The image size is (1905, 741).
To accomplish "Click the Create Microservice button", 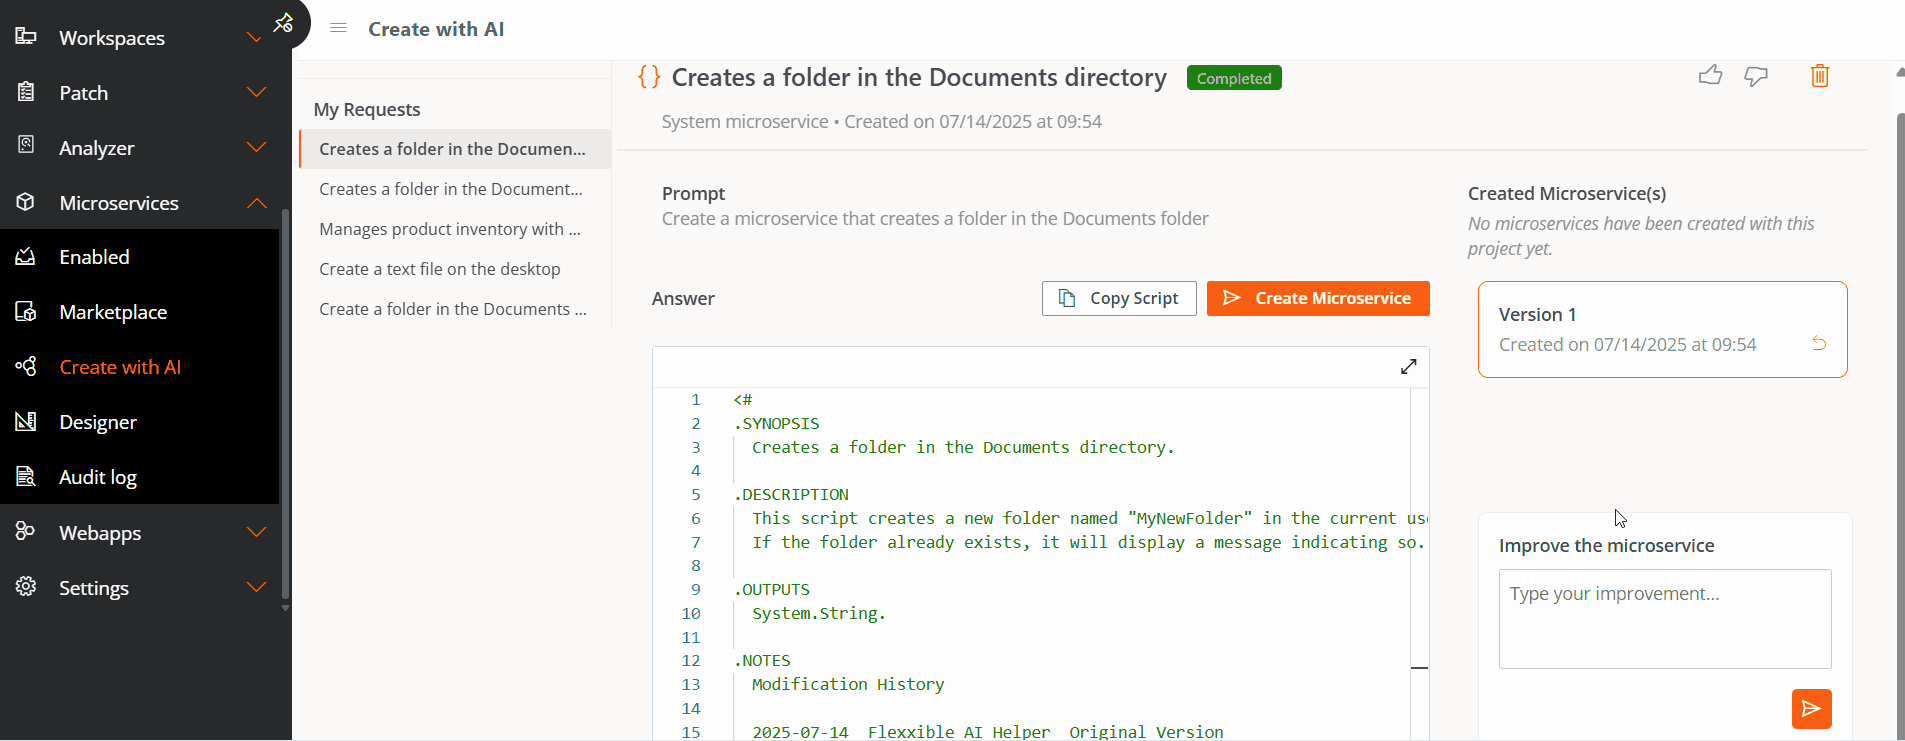I will coord(1318,298).
